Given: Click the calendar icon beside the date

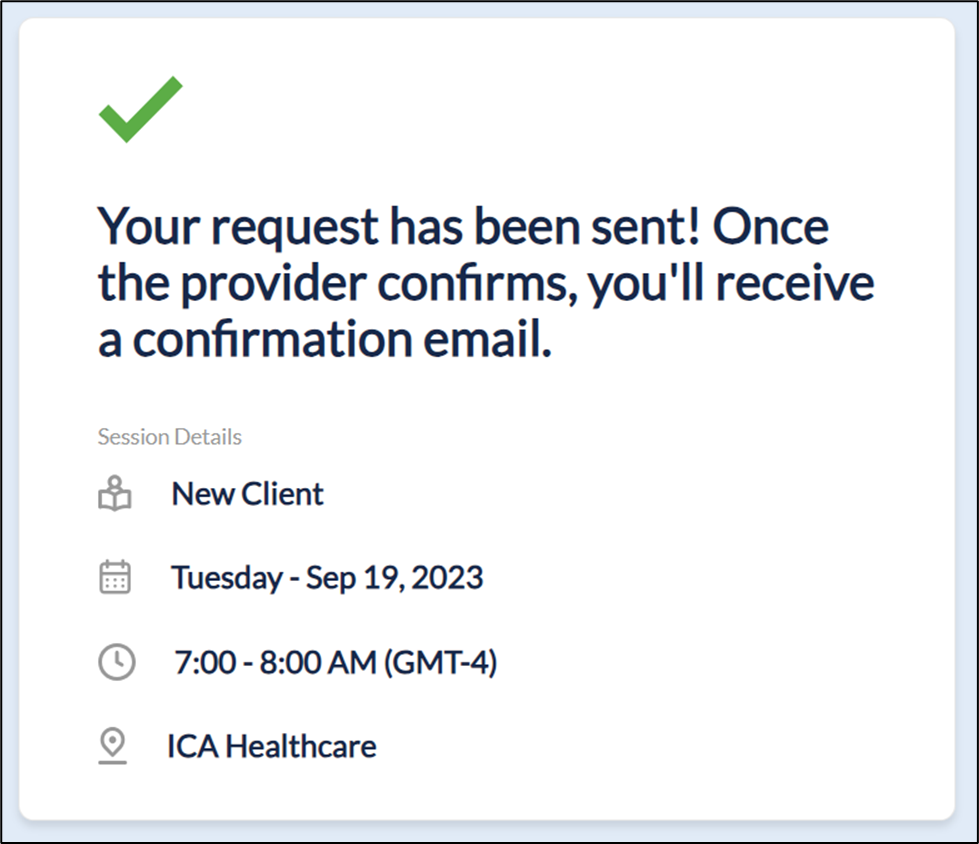Looking at the screenshot, I should click(x=115, y=578).
